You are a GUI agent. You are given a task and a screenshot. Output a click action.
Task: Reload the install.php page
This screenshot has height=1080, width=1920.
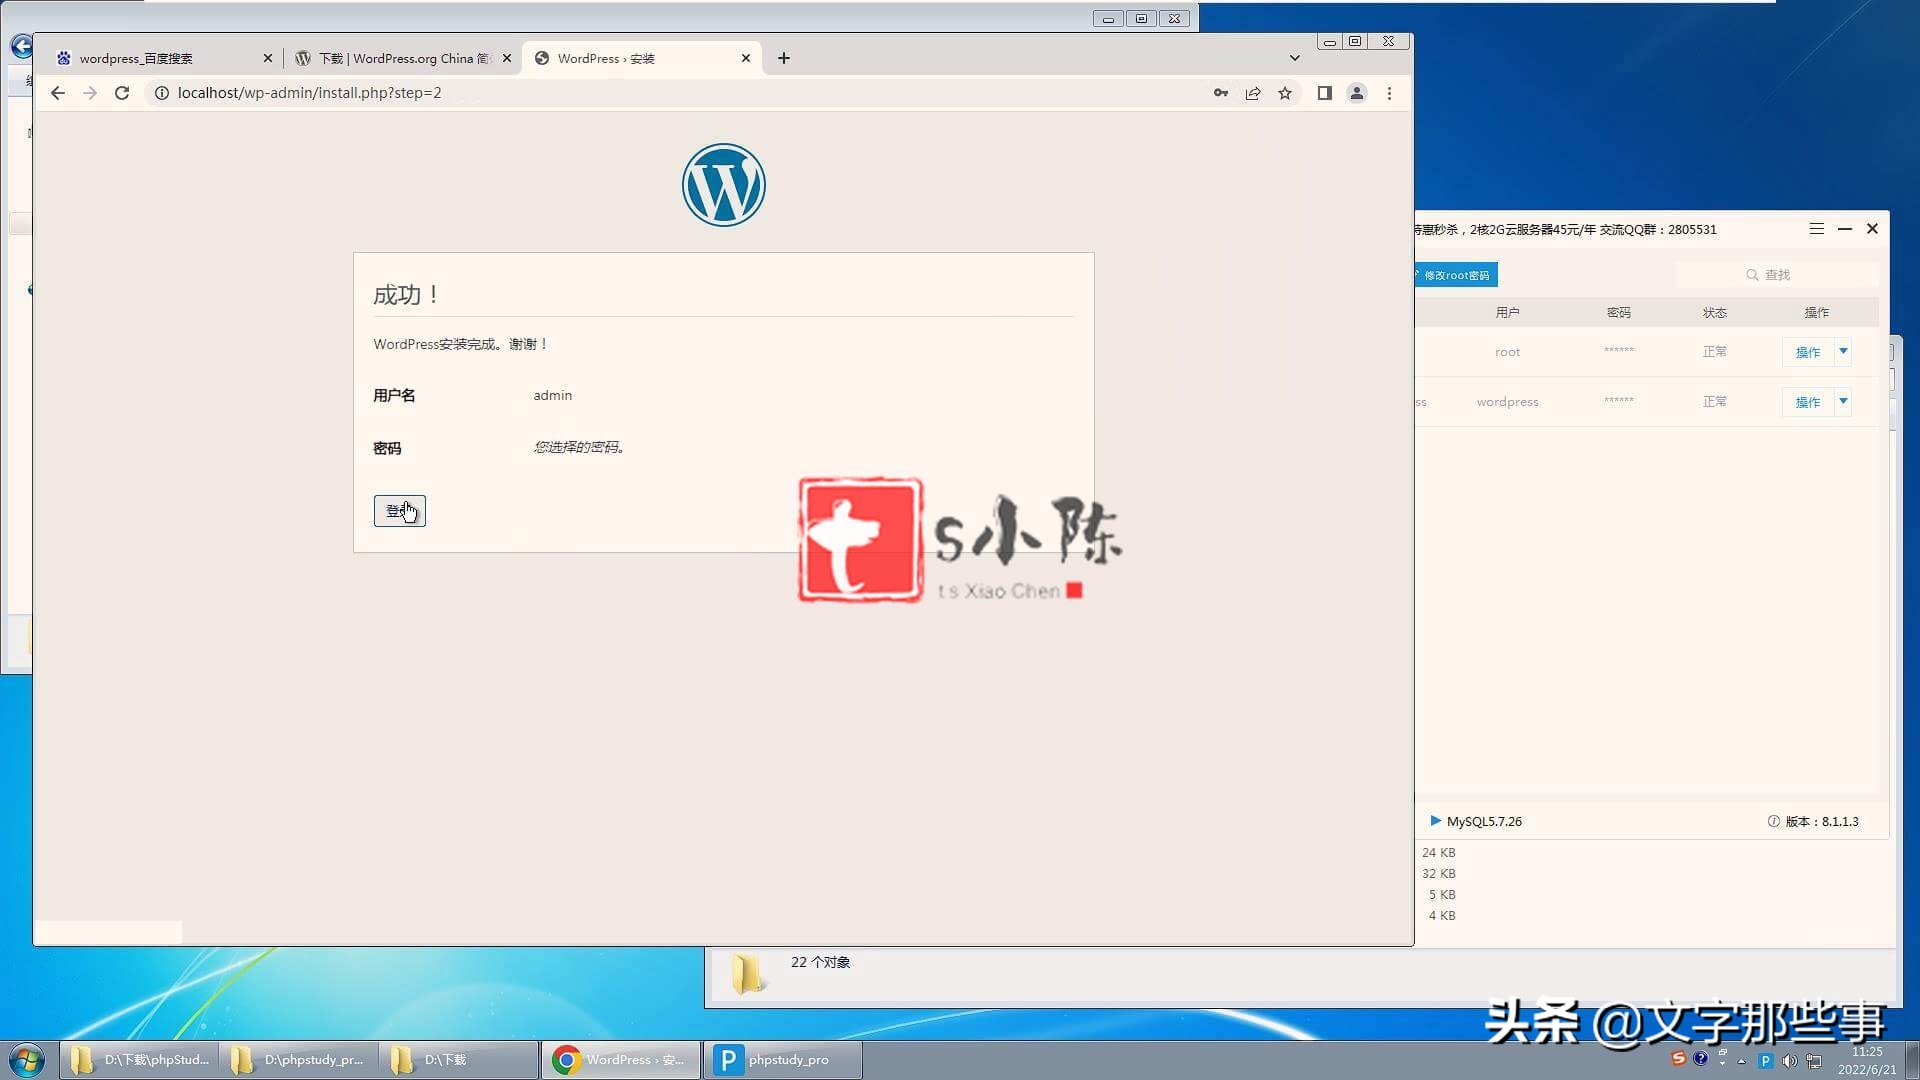click(122, 92)
